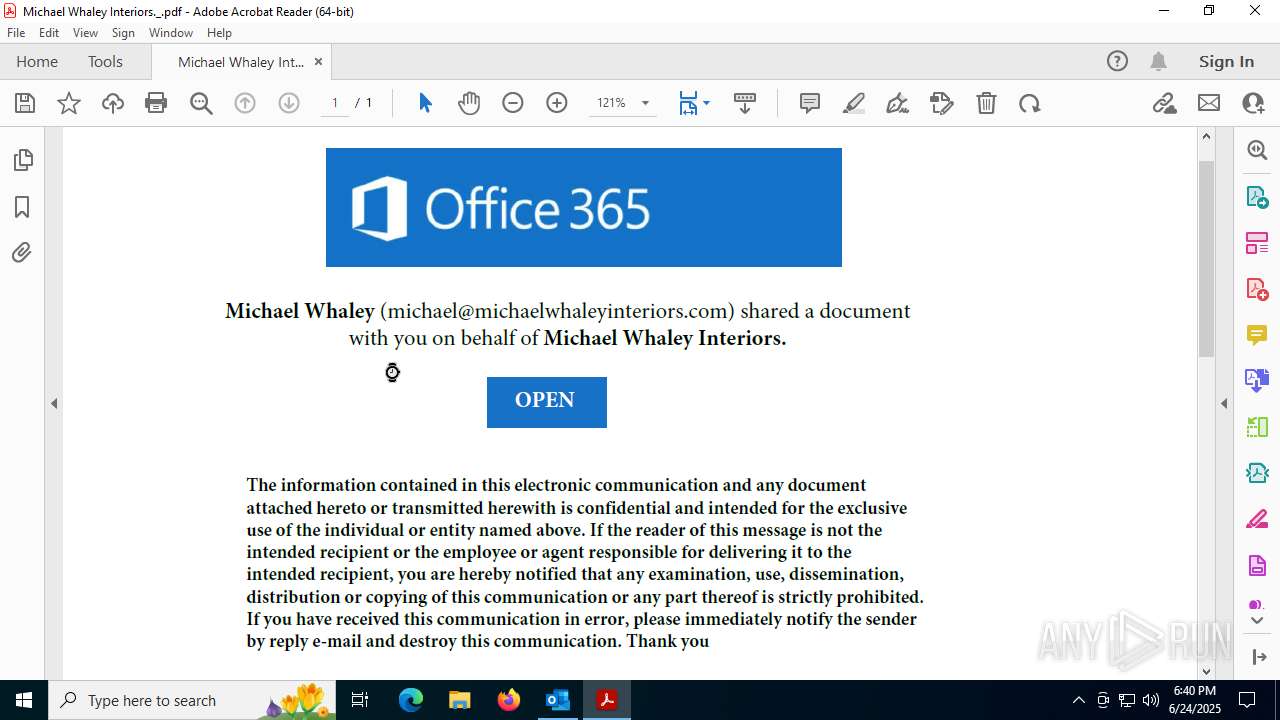Image resolution: width=1280 pixels, height=720 pixels.
Task: Open the Edit menu
Action: coord(49,33)
